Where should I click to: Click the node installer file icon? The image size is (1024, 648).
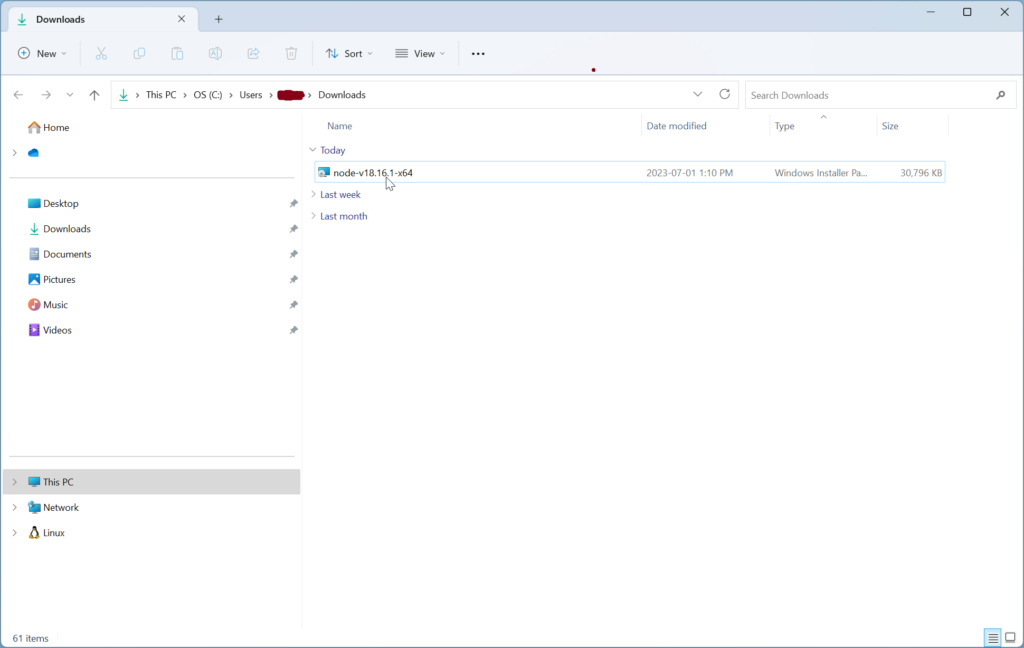(x=324, y=172)
